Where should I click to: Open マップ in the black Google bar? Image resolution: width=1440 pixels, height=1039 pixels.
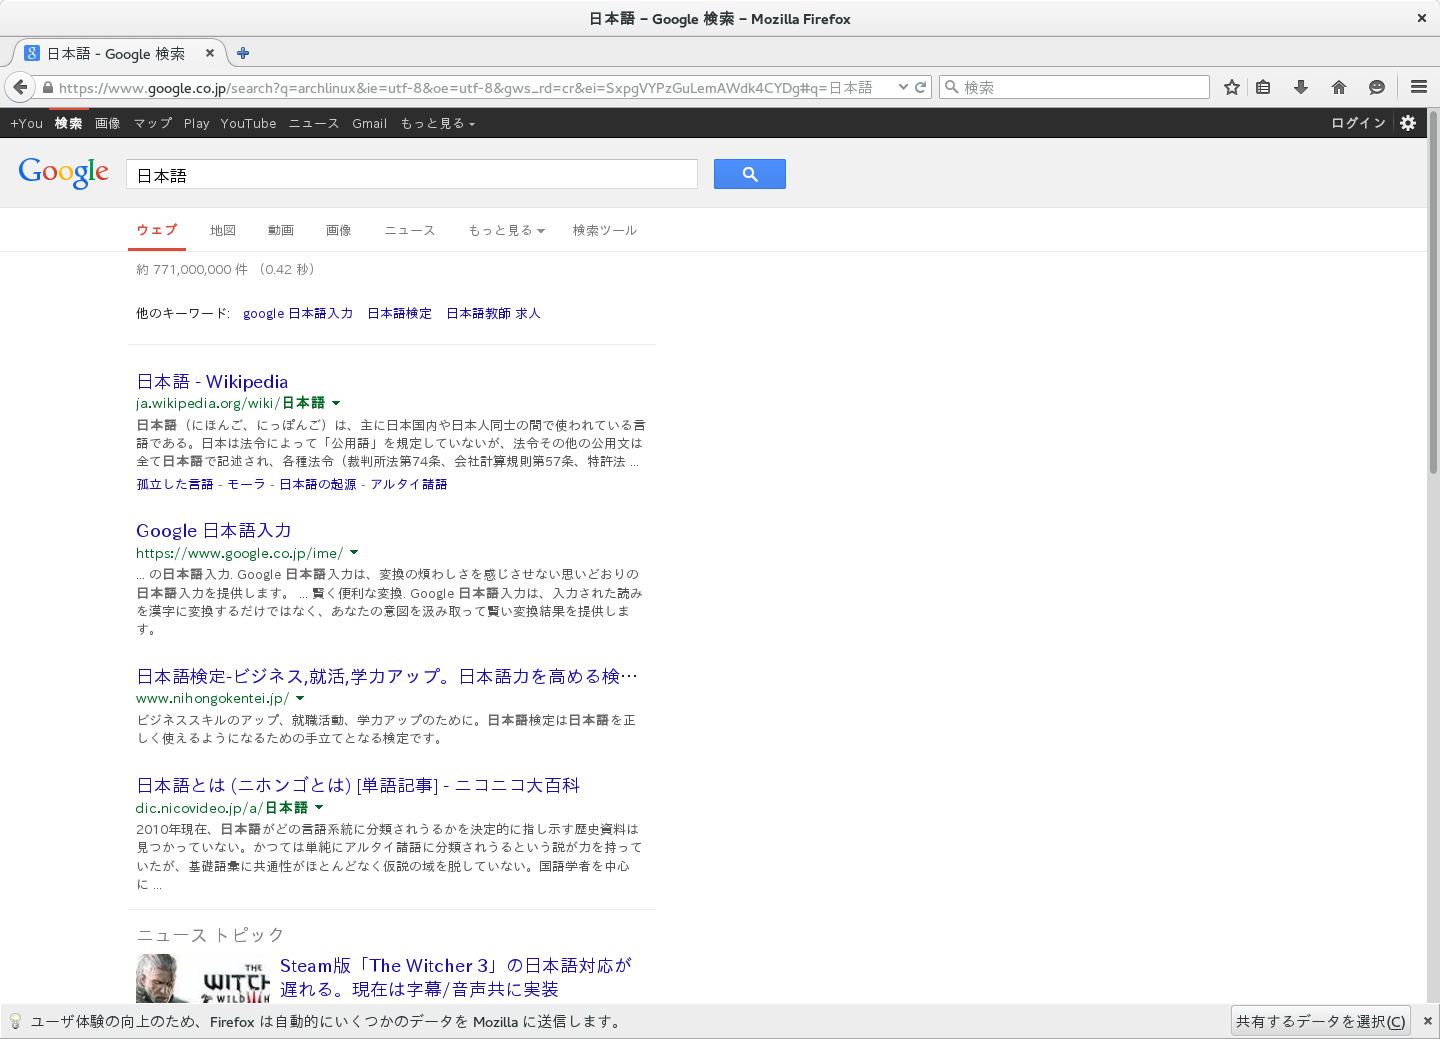coord(153,123)
